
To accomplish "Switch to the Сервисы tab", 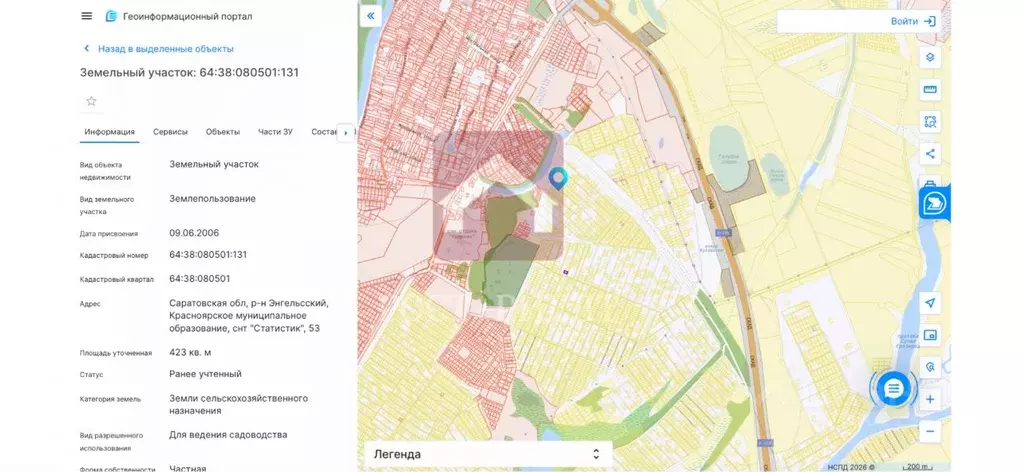I will pos(170,132).
